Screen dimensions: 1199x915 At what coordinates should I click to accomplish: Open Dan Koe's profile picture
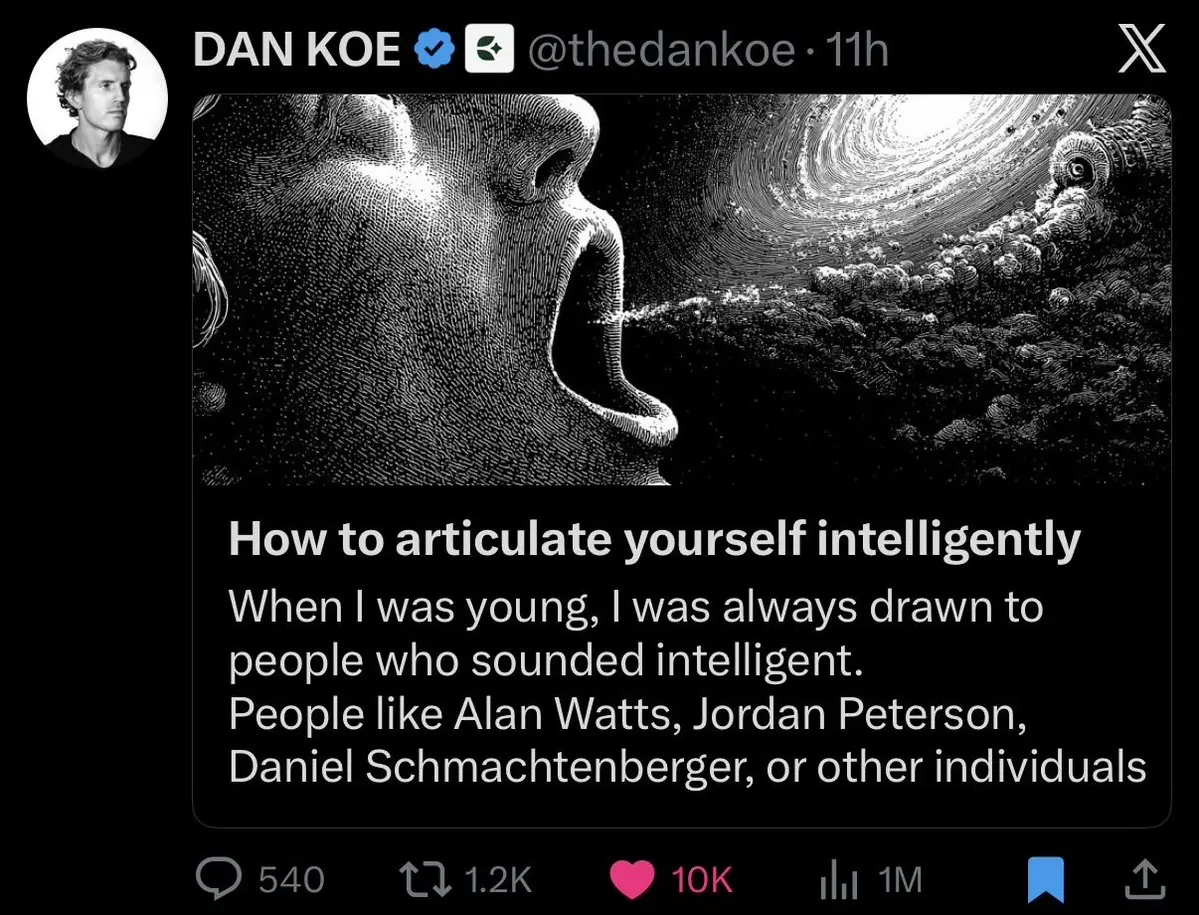(x=97, y=99)
